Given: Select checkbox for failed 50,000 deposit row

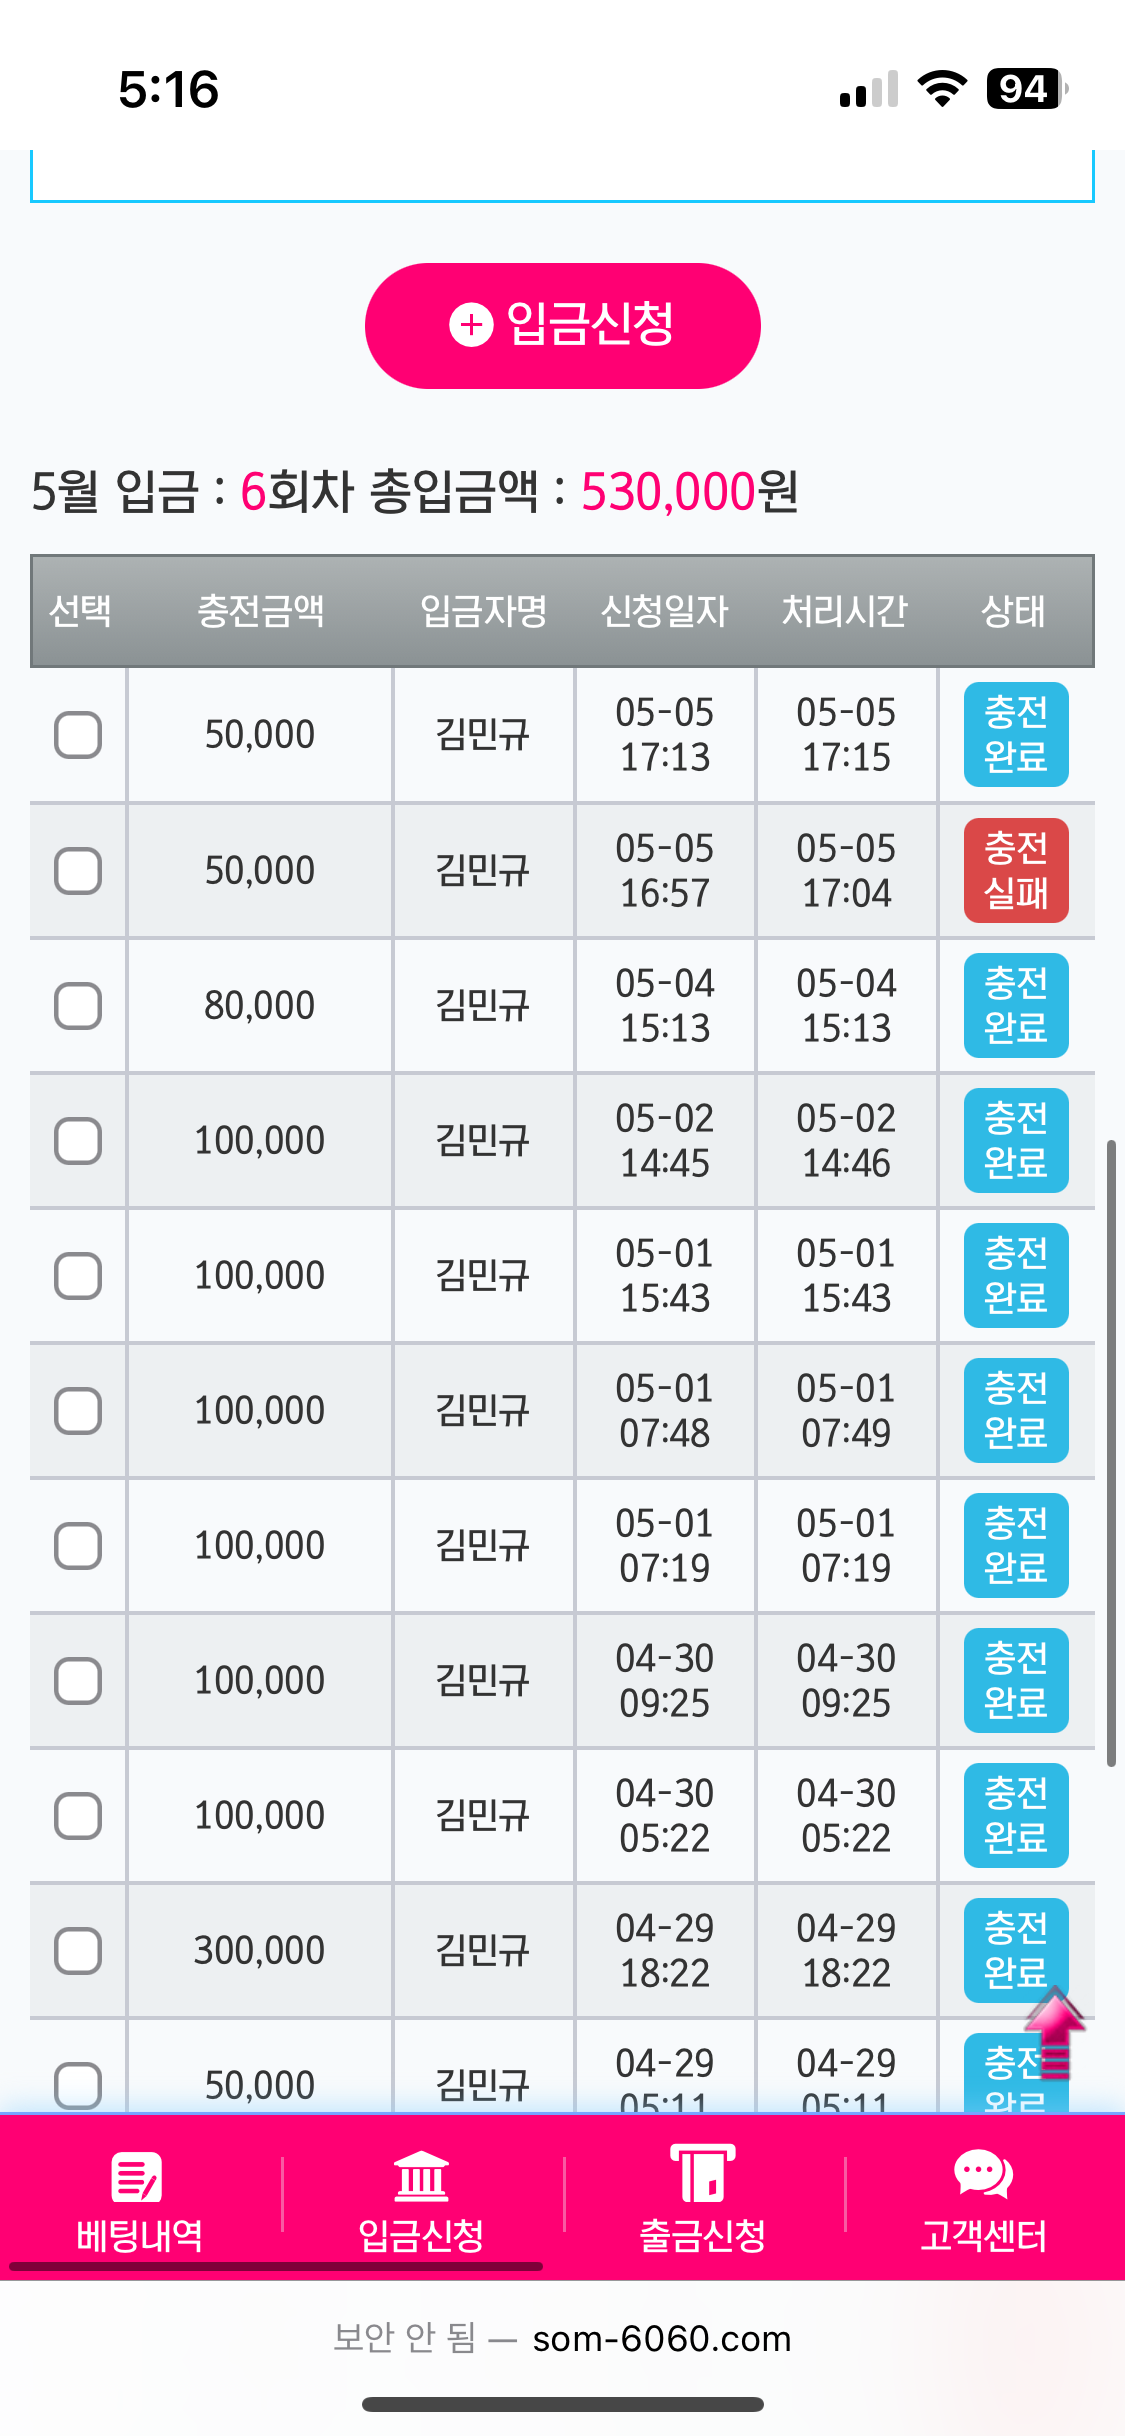Looking at the screenshot, I should tap(78, 871).
